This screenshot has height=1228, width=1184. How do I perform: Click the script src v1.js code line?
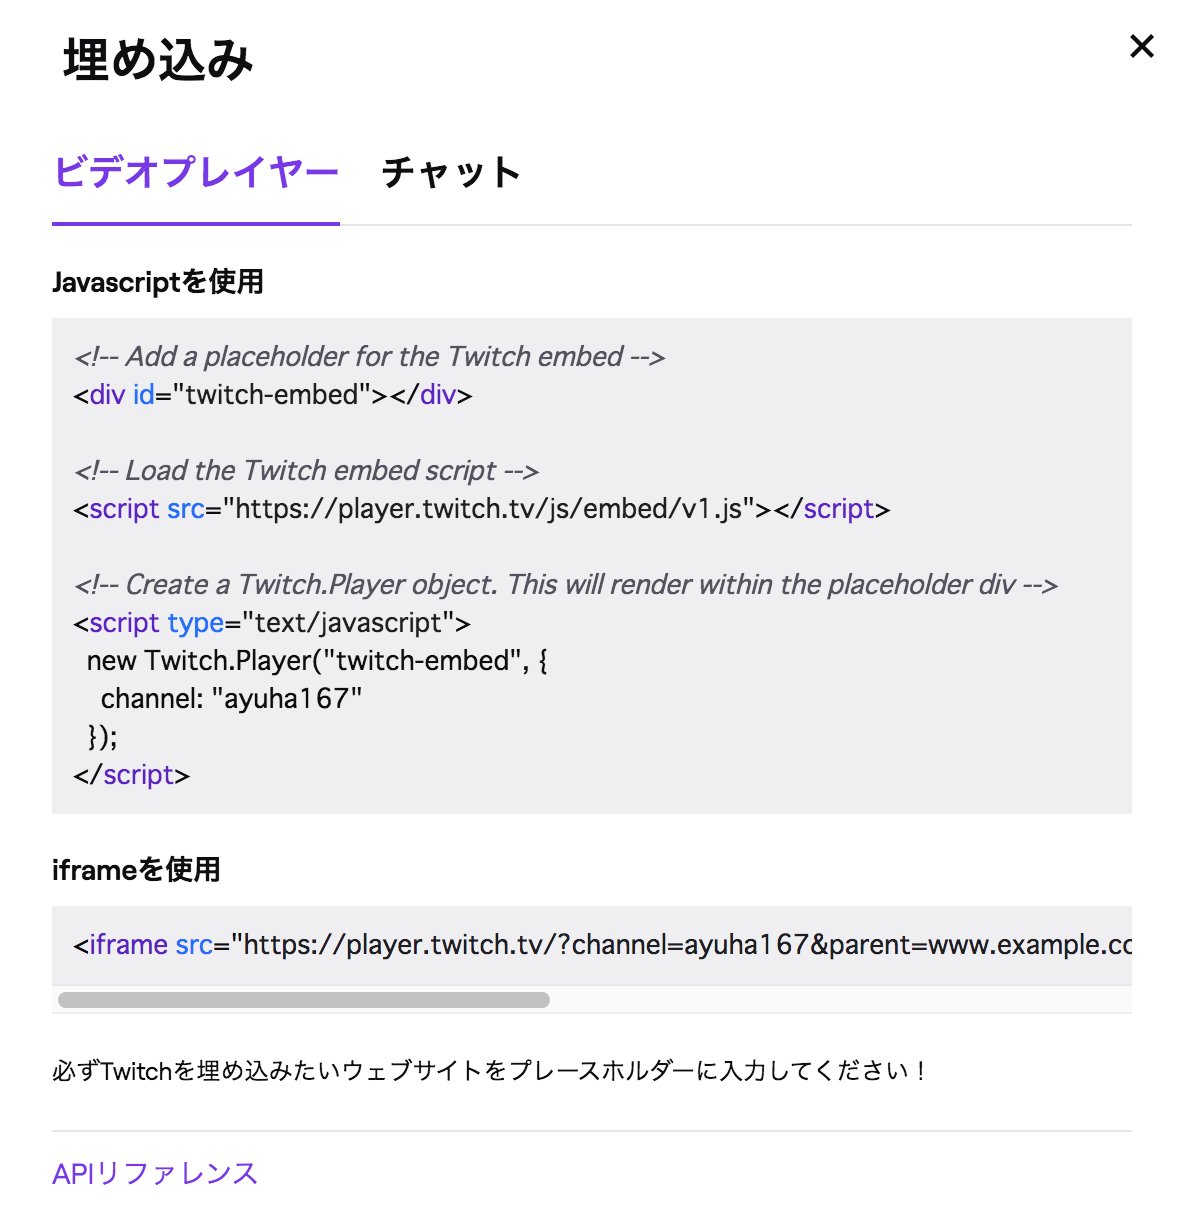pos(482,509)
